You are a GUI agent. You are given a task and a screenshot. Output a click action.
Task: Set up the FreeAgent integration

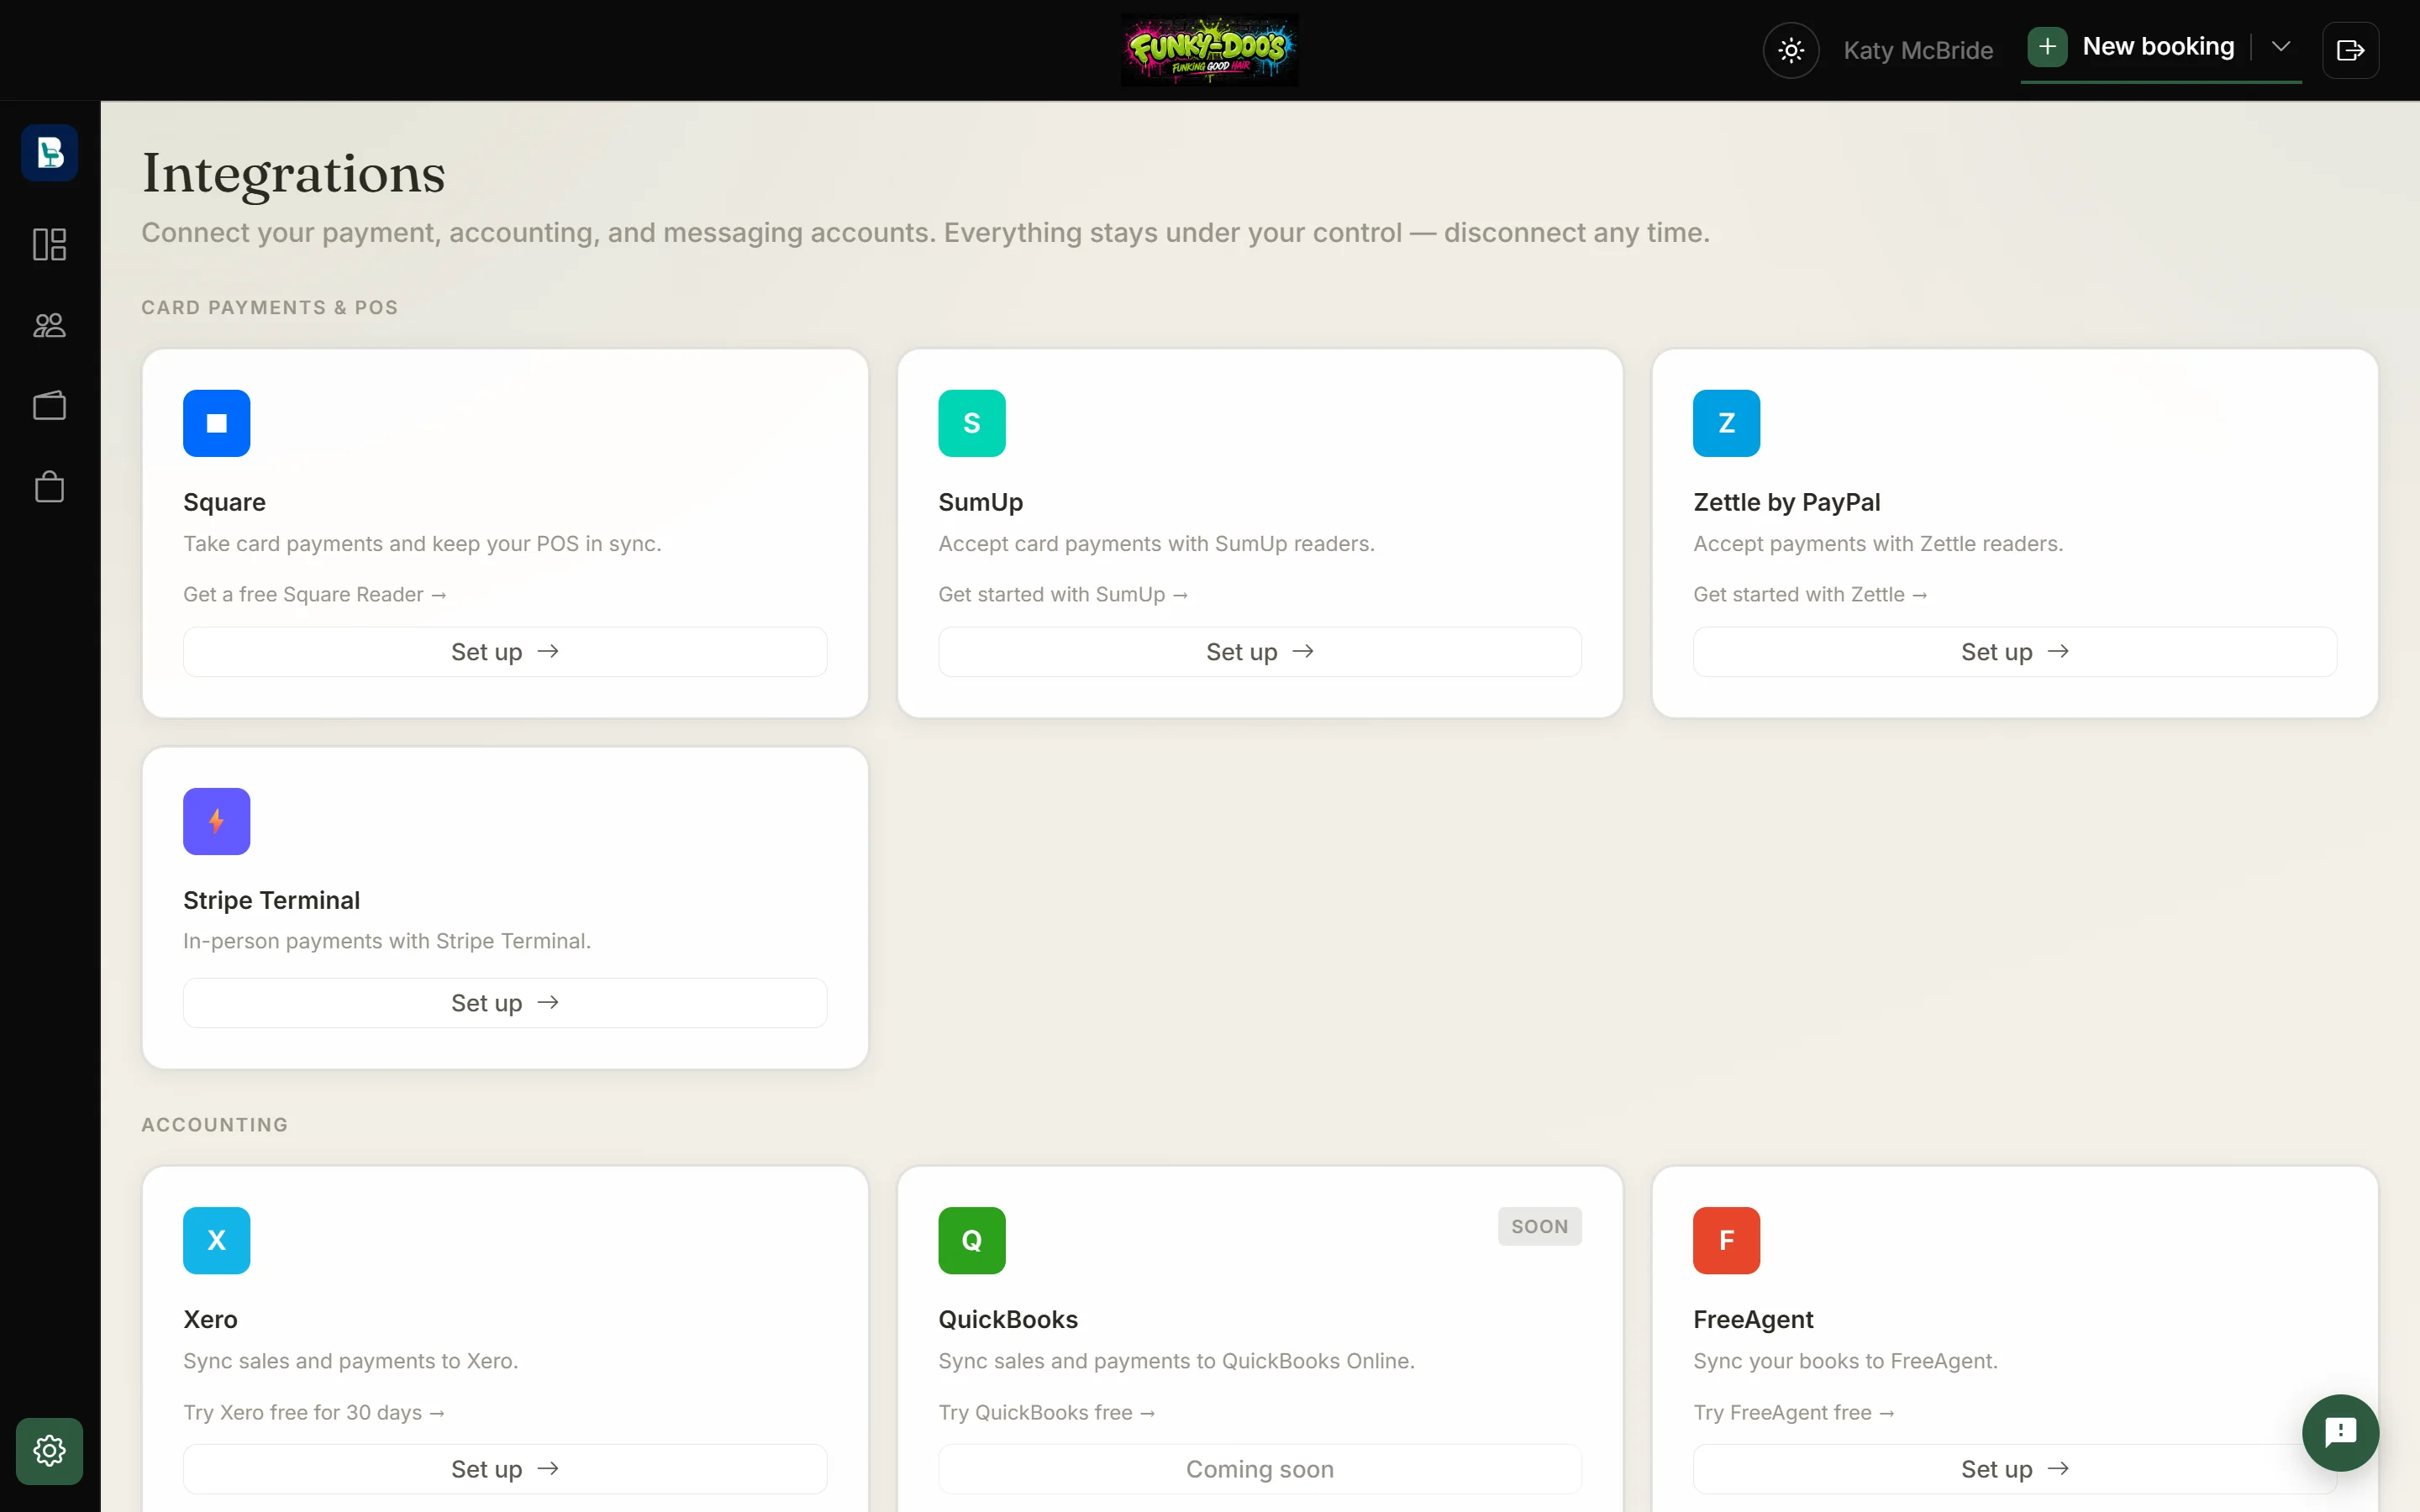pos(2015,1469)
